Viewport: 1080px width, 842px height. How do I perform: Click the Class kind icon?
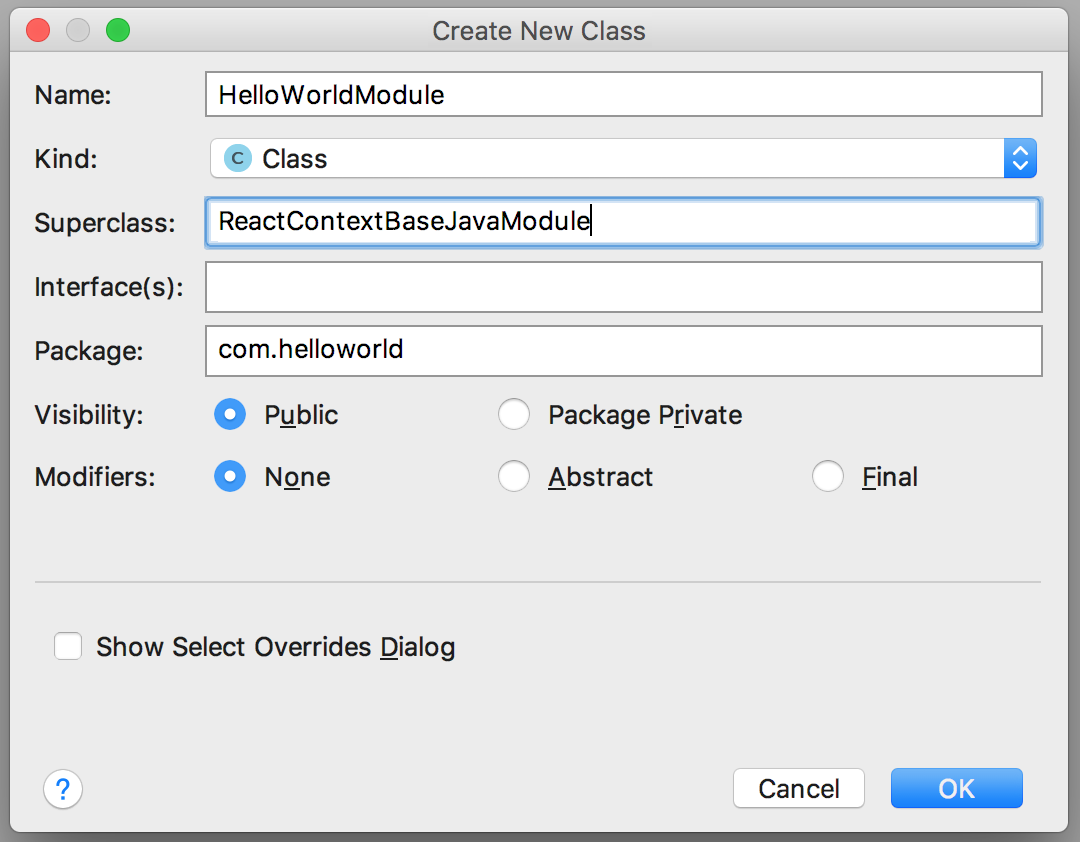[x=237, y=158]
